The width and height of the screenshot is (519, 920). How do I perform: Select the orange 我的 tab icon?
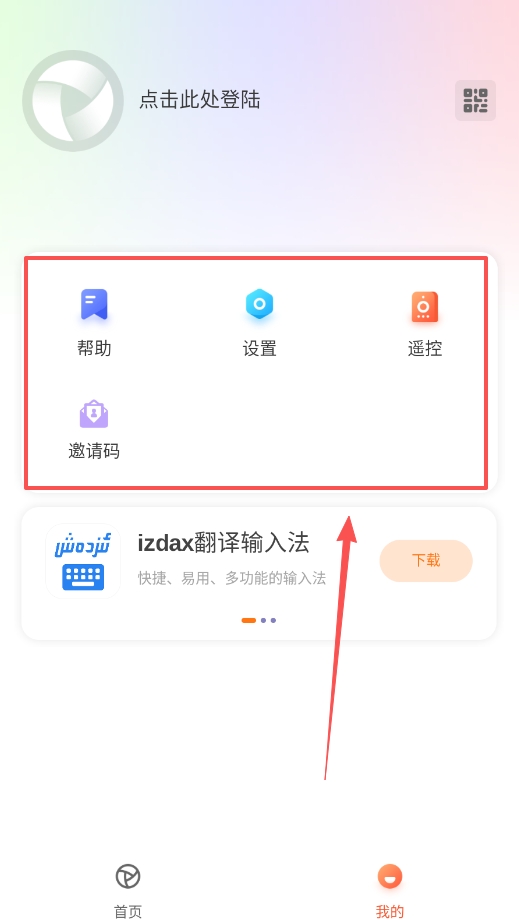point(390,877)
